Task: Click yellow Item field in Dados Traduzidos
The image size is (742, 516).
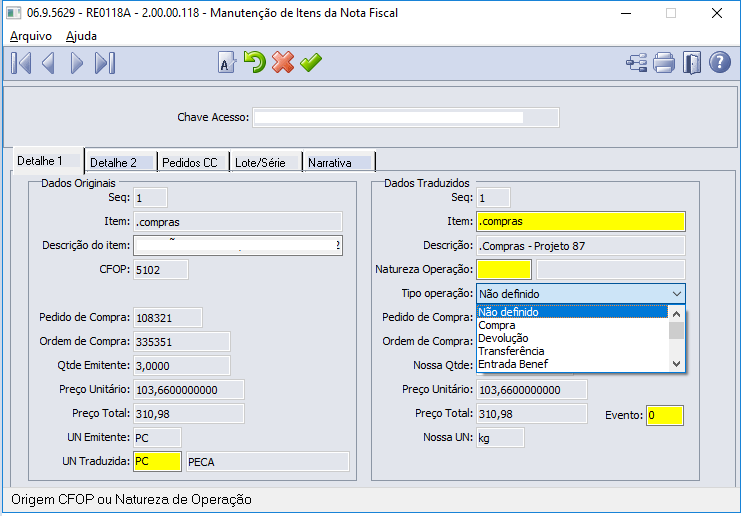Action: (x=581, y=222)
